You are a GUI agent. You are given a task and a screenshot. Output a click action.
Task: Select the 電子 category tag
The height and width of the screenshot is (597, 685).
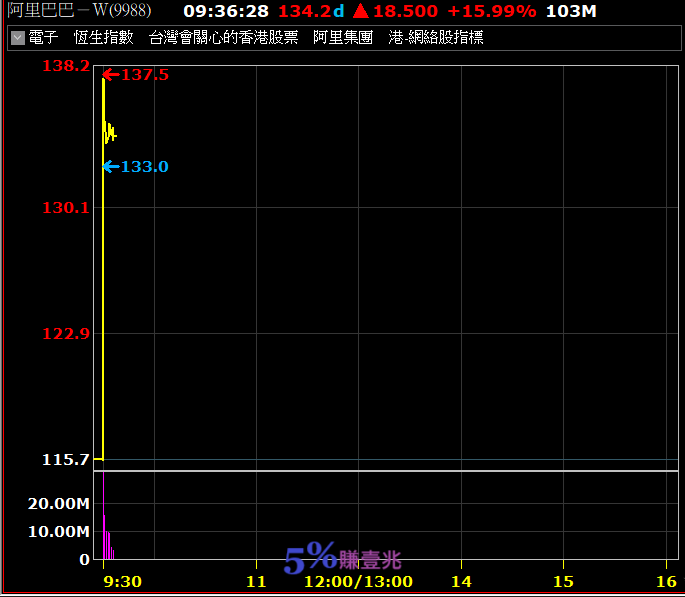43,38
